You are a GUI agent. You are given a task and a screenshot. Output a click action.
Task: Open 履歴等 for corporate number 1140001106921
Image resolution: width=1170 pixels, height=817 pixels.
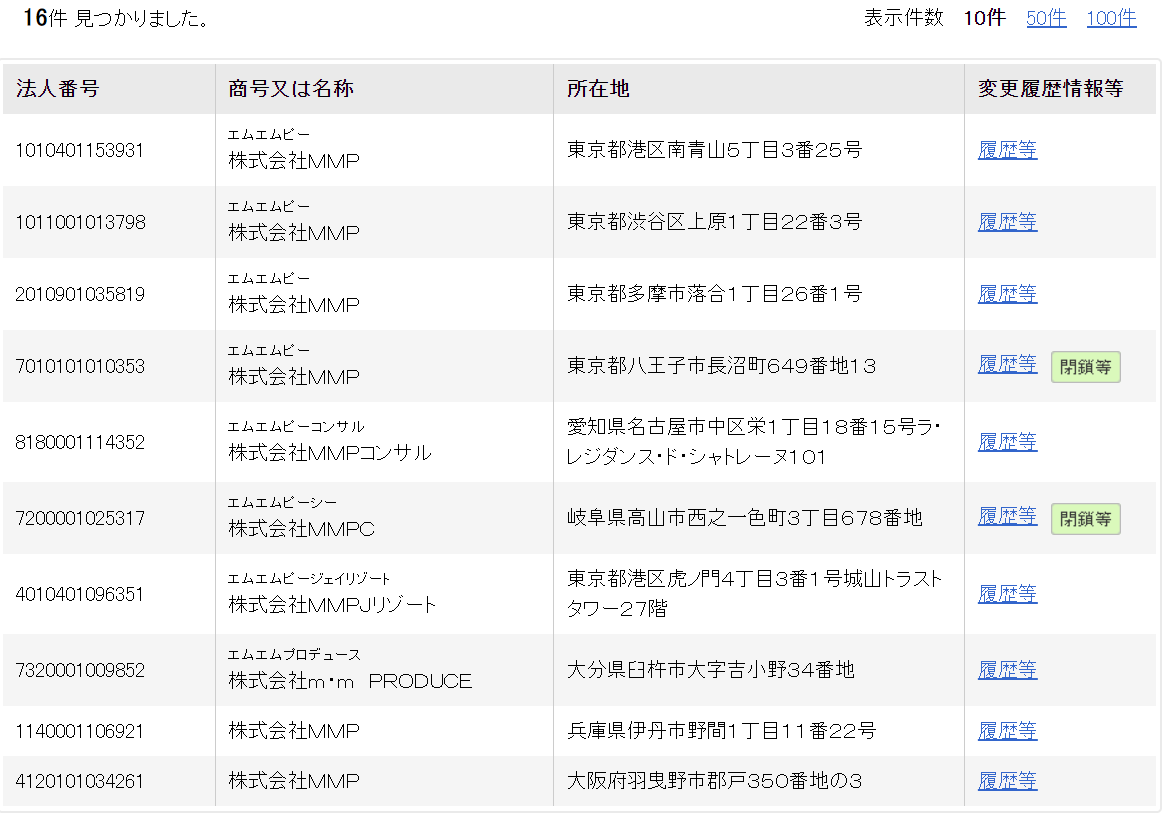tap(1007, 731)
